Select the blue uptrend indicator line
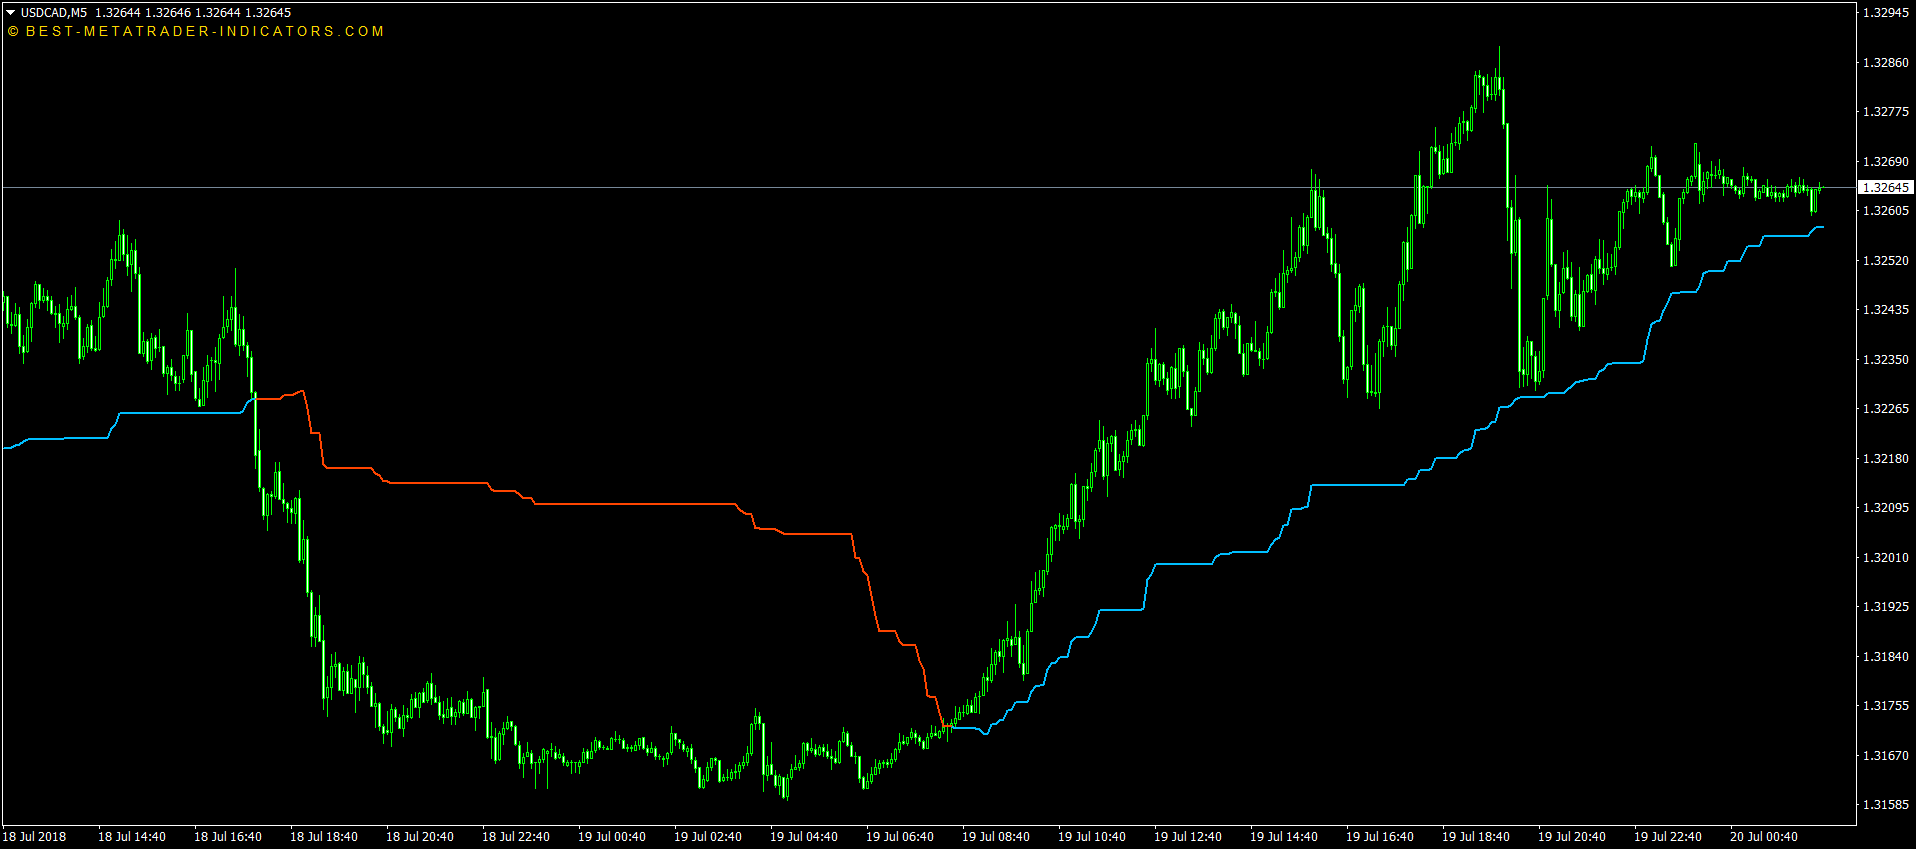Image resolution: width=1916 pixels, height=849 pixels. (1360, 485)
